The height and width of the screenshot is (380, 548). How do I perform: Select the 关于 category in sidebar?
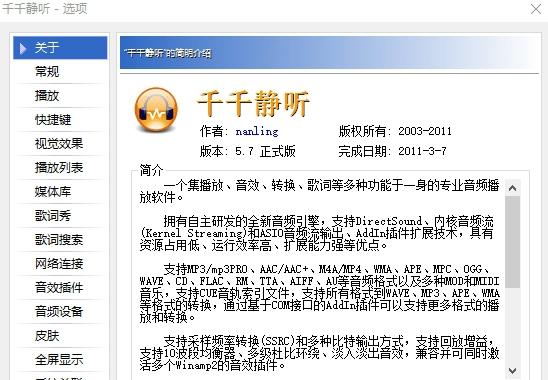tap(60, 48)
